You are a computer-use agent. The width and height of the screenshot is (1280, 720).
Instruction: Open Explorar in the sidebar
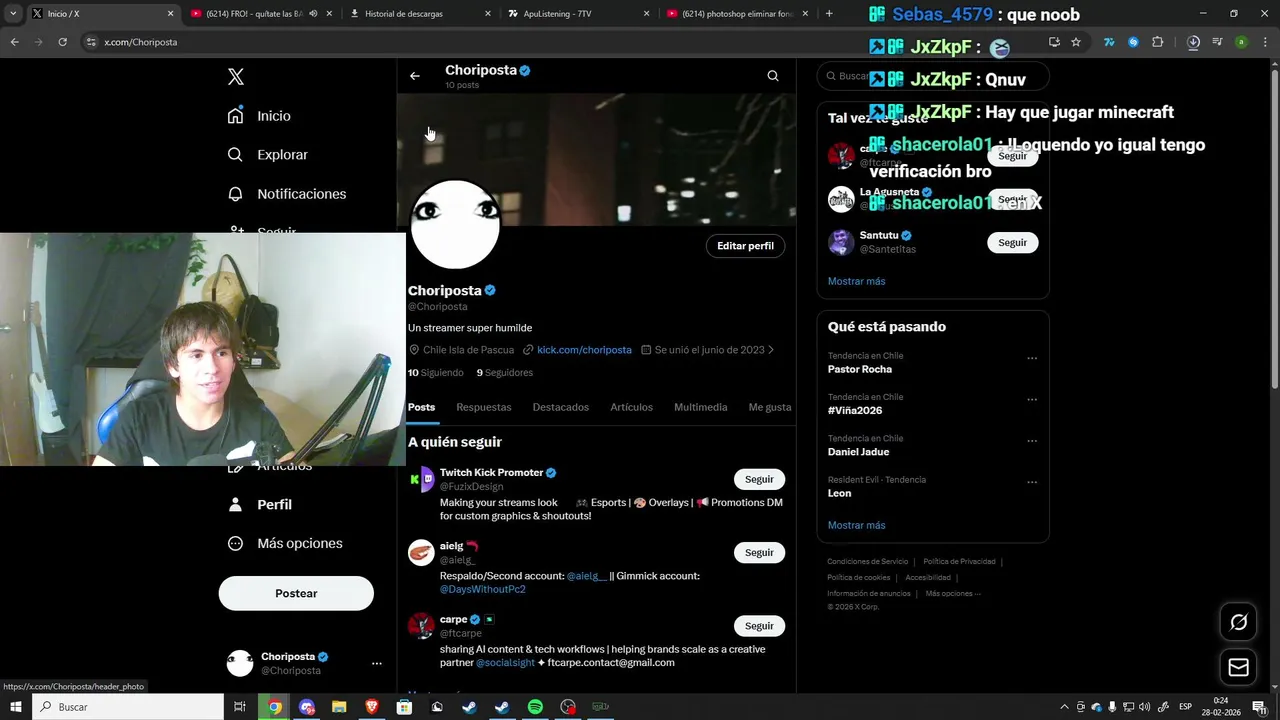[267, 155]
